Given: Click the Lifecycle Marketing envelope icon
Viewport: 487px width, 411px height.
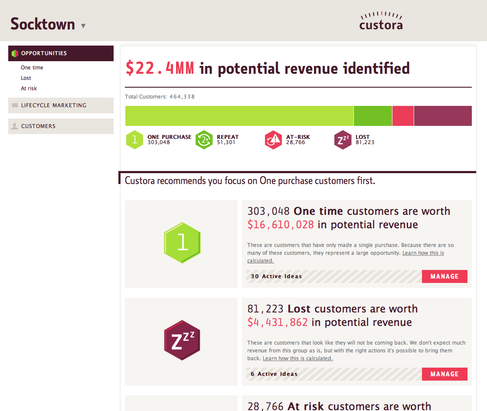Looking at the screenshot, I should click(x=15, y=105).
